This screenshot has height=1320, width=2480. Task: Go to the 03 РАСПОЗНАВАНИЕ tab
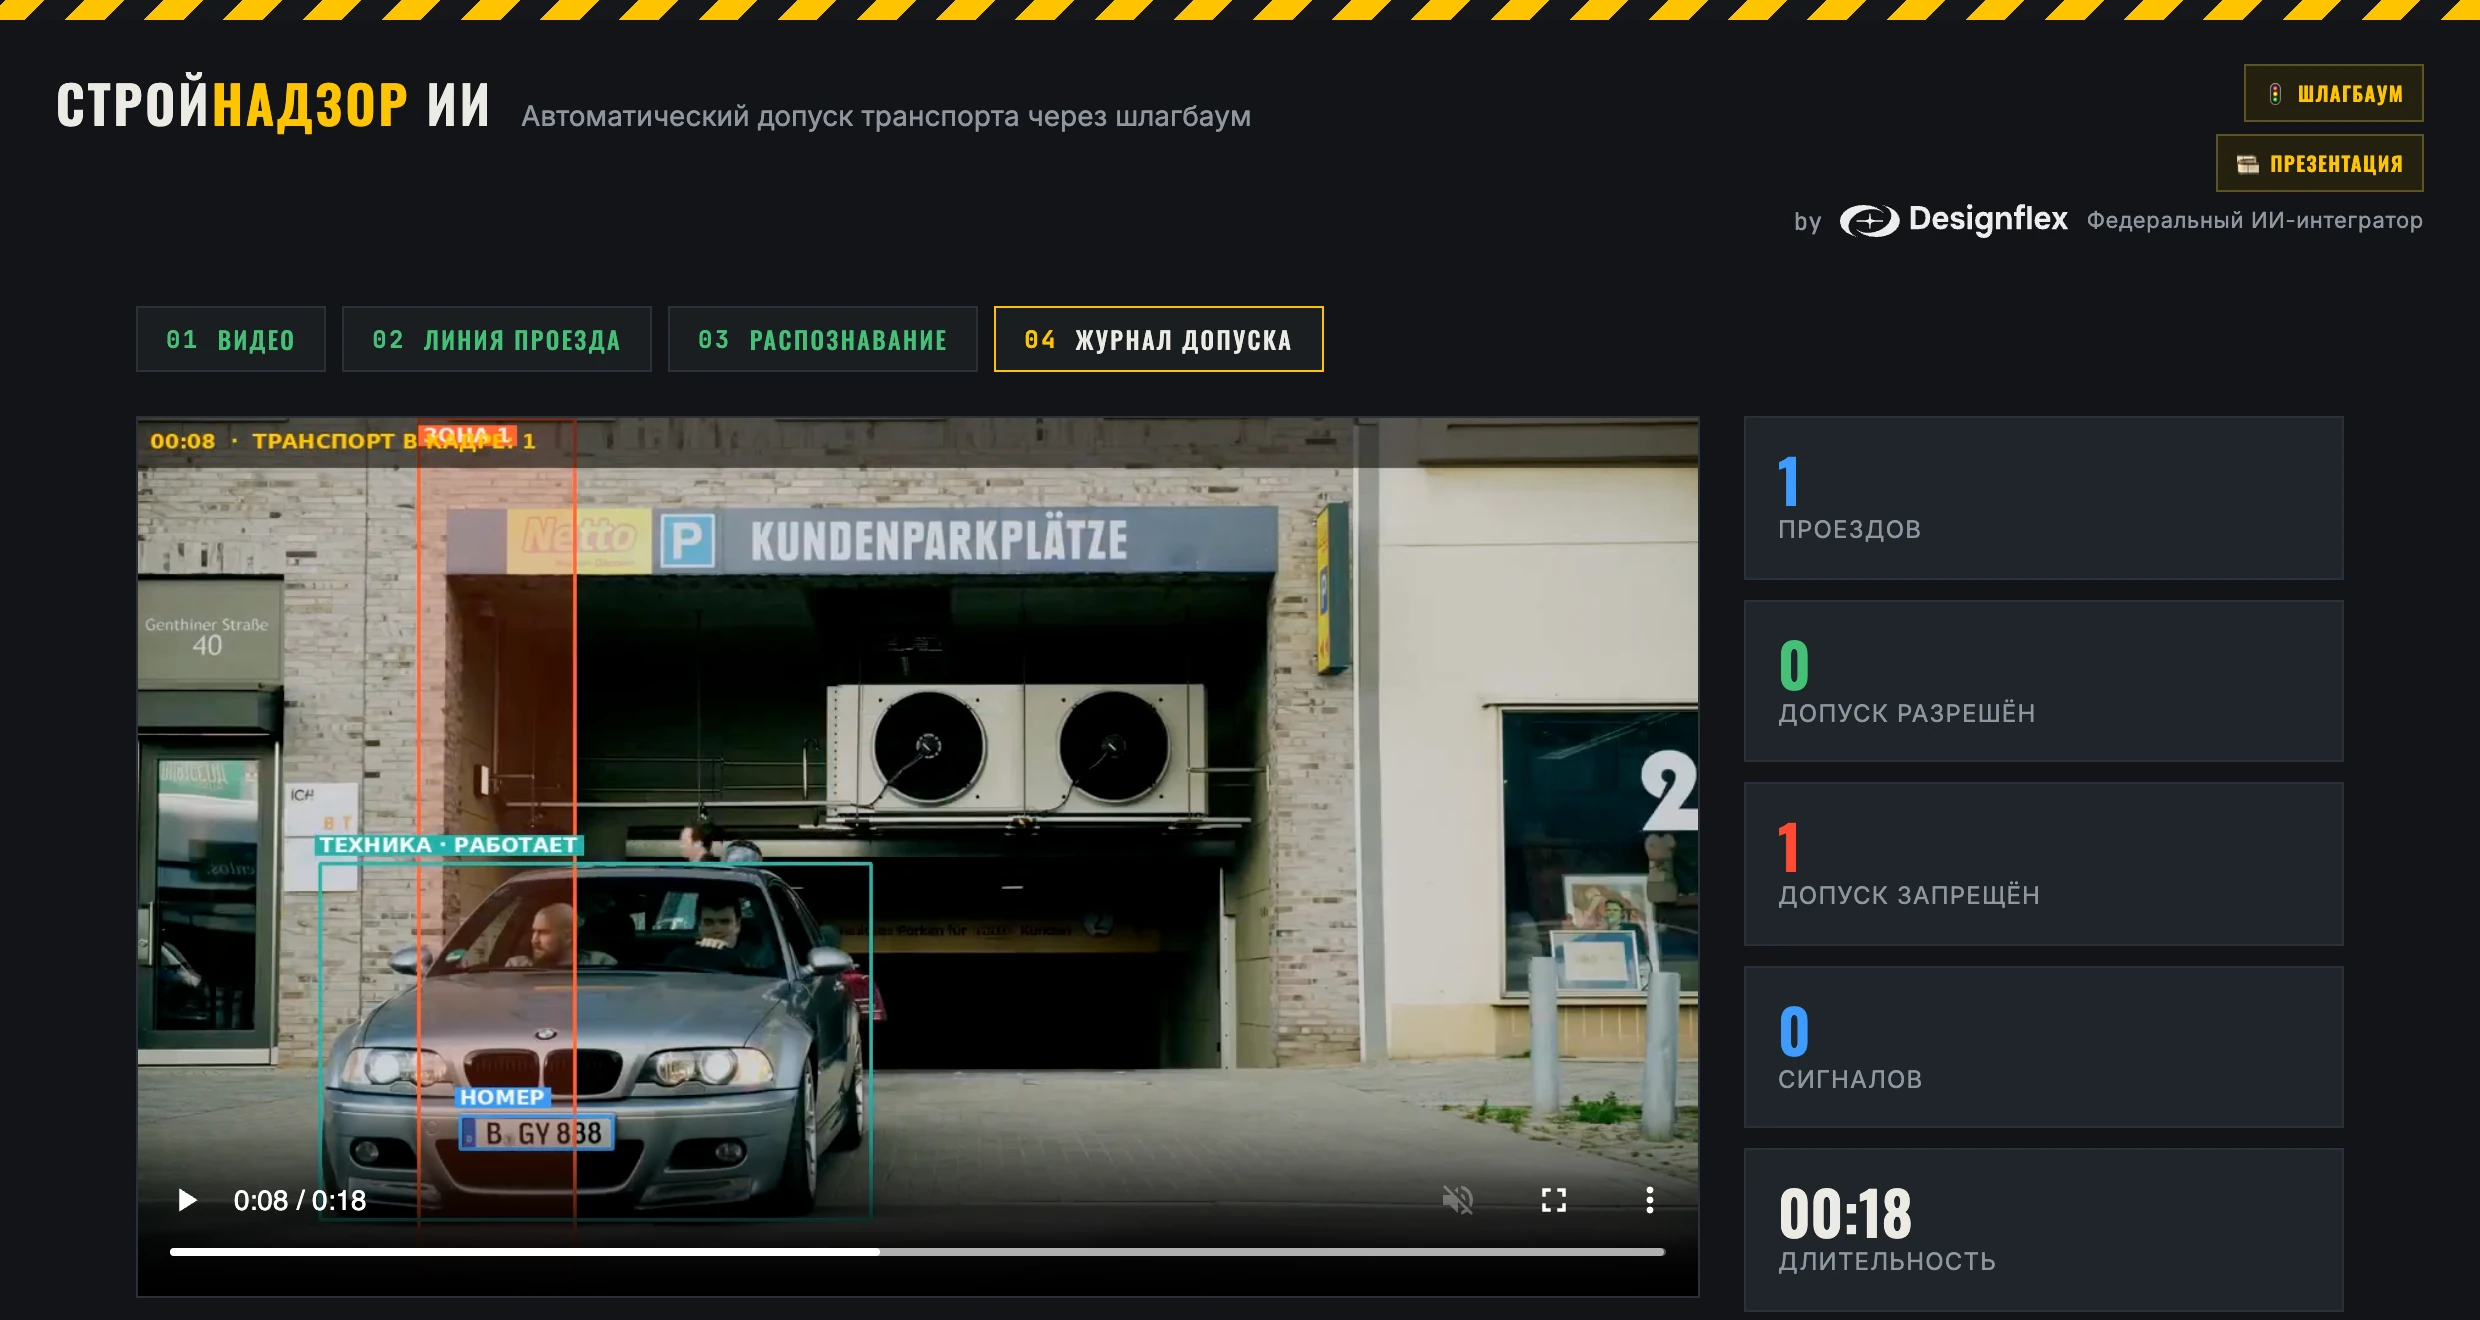click(823, 340)
